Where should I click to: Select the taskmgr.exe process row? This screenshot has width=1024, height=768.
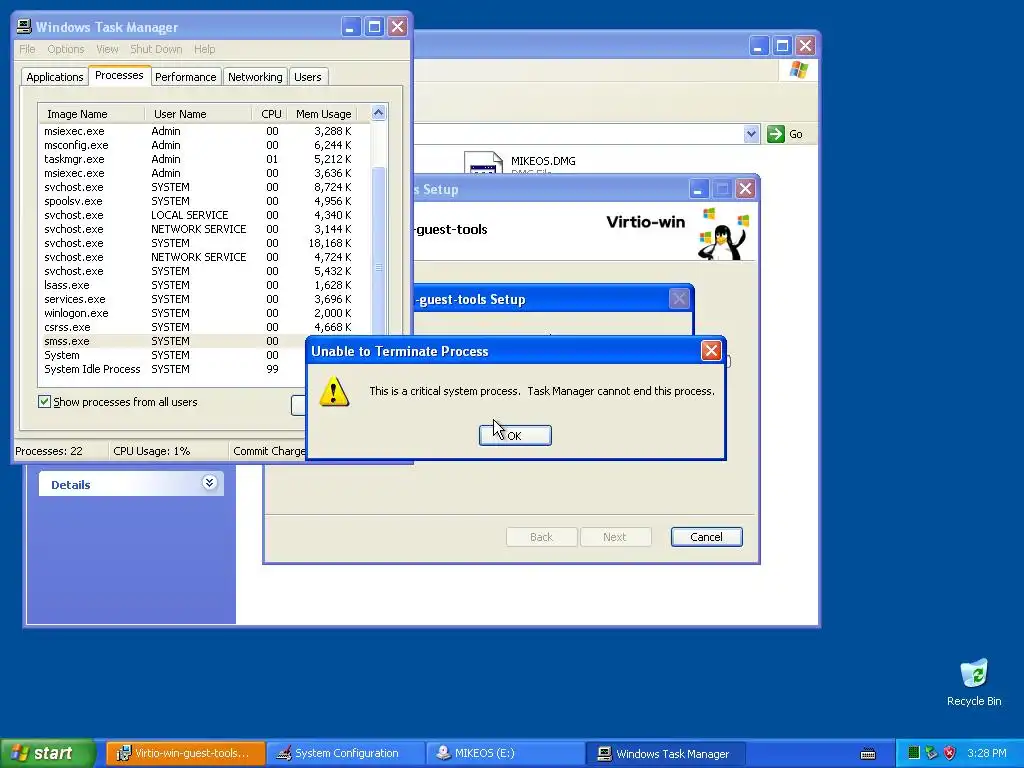(204, 159)
